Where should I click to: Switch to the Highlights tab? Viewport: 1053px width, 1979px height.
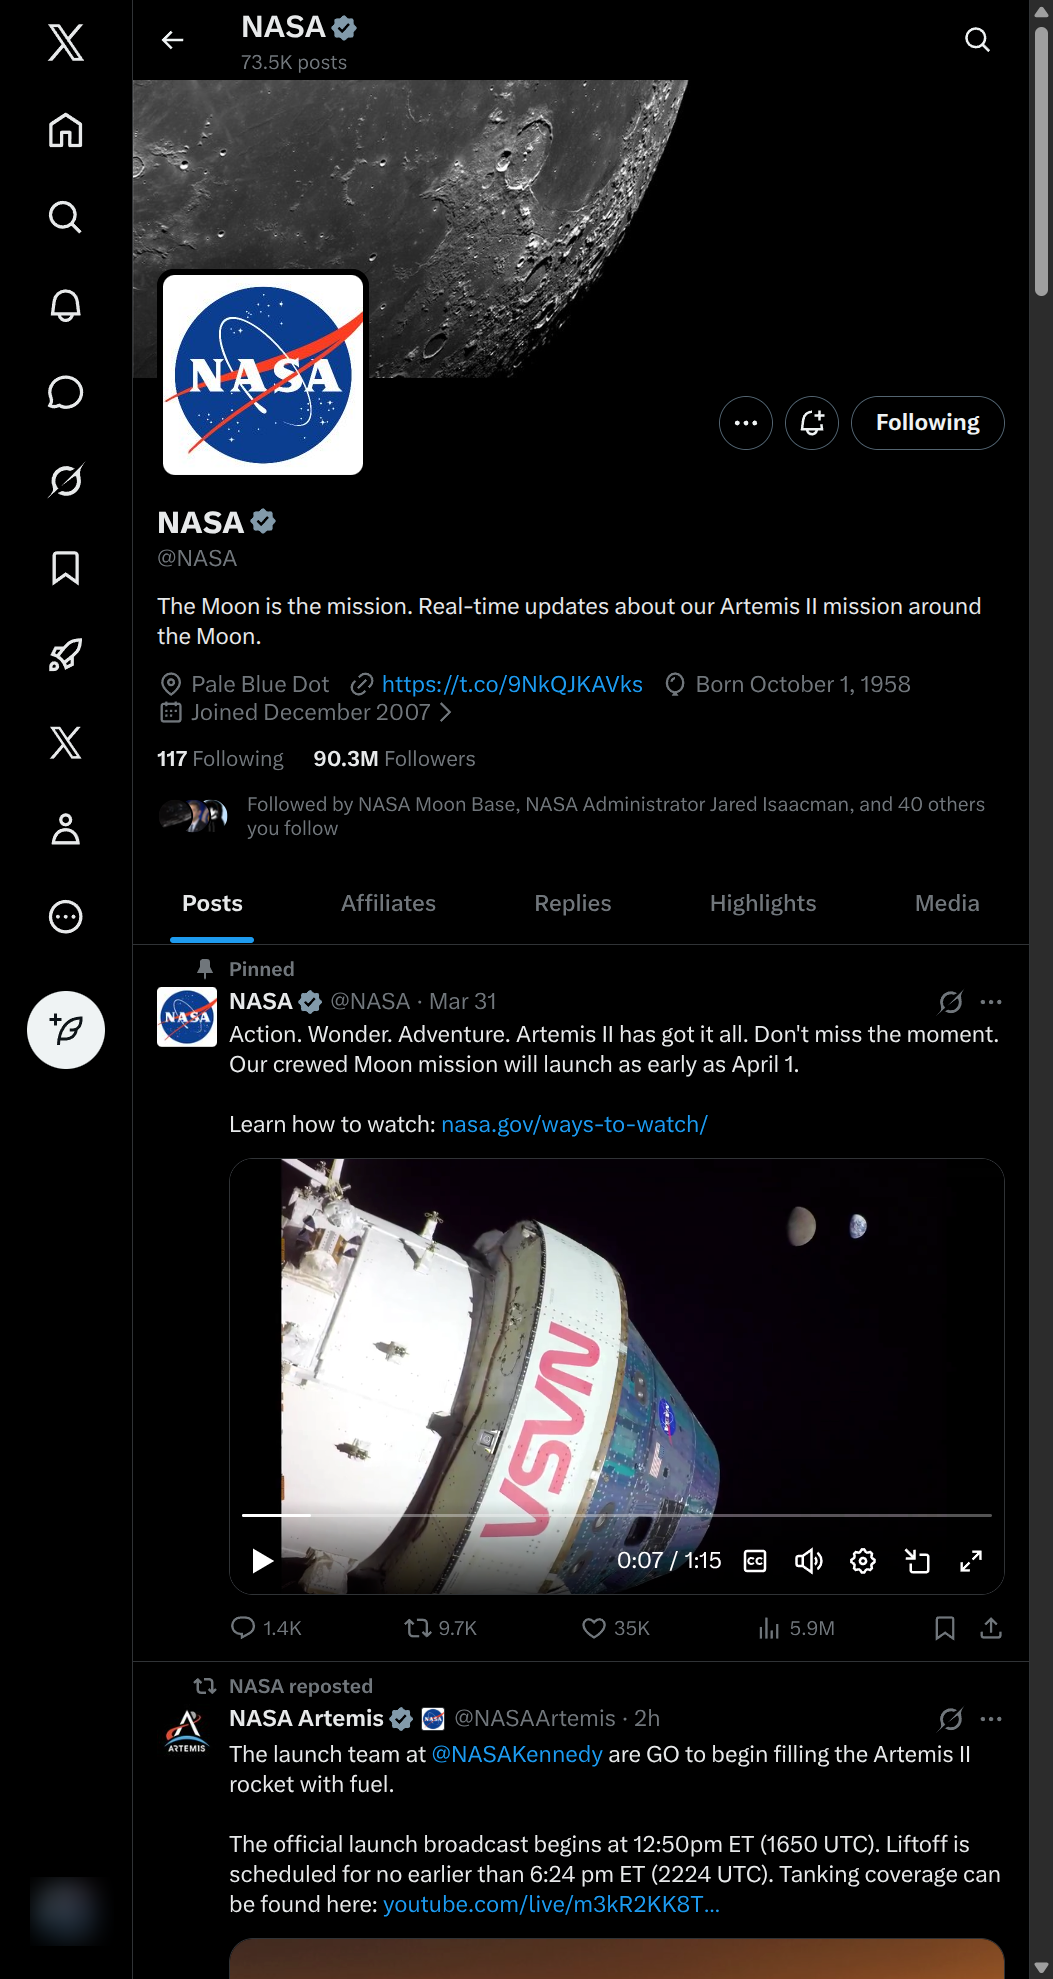coord(763,903)
